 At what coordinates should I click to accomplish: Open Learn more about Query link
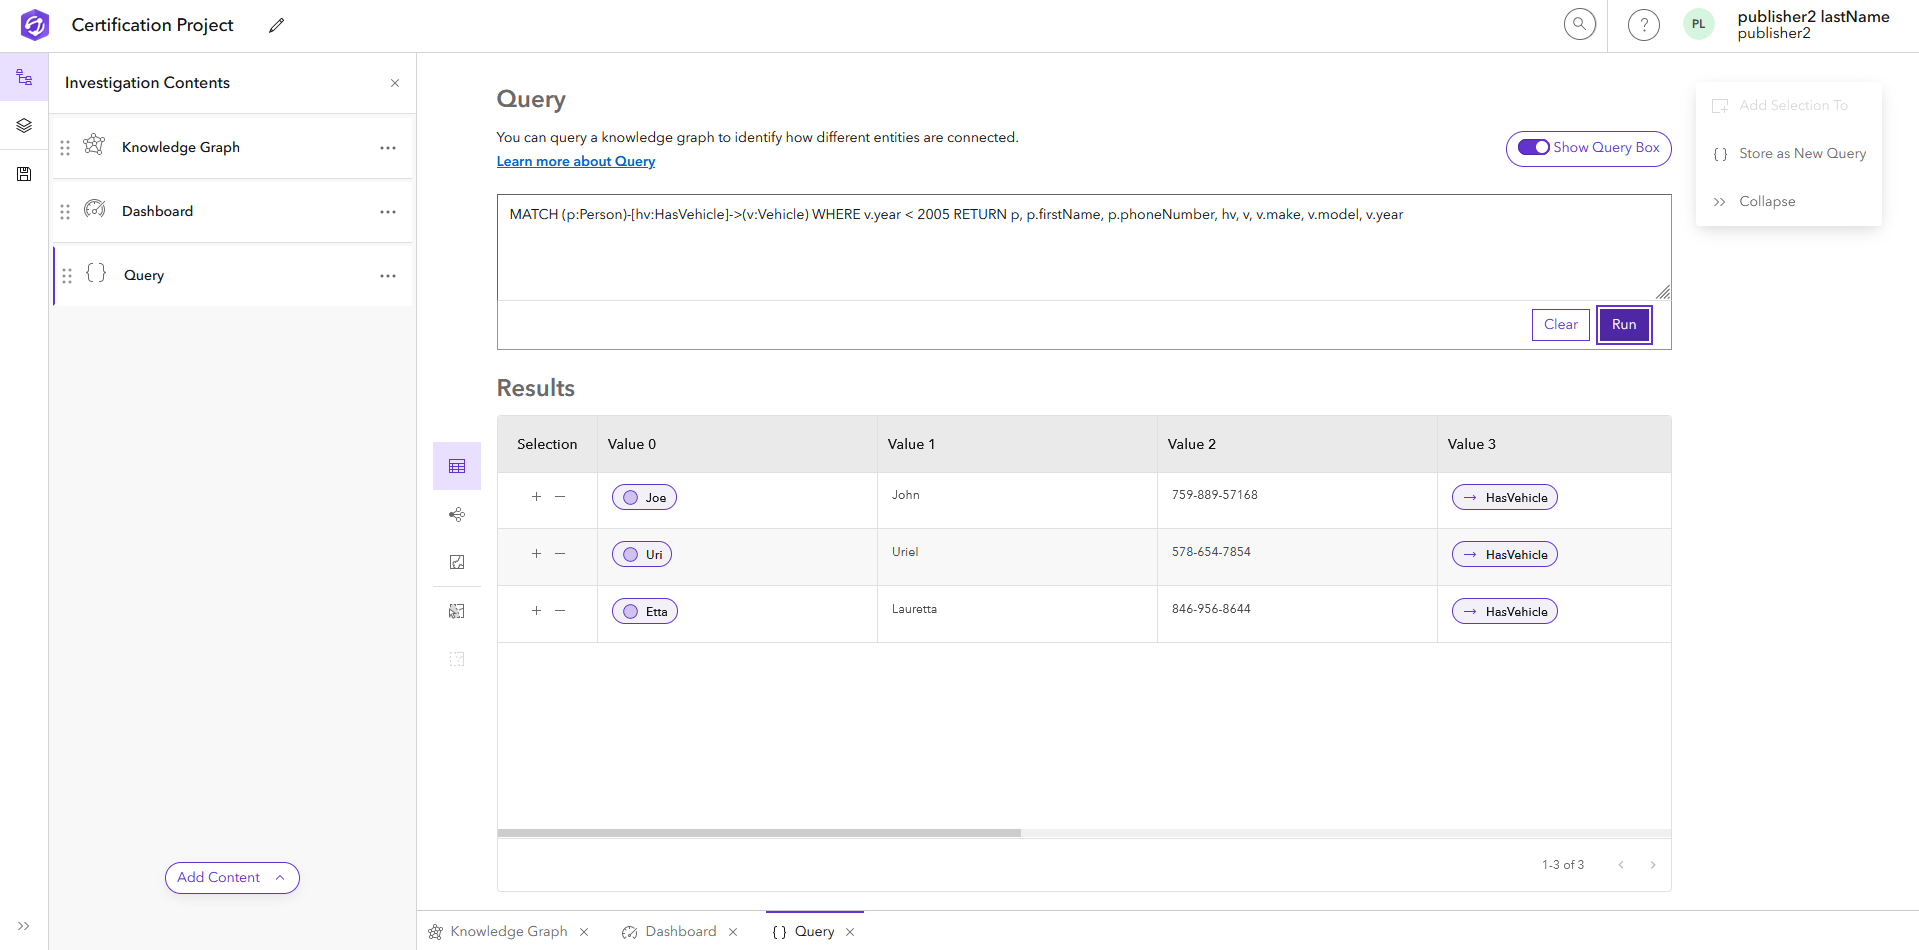point(575,161)
